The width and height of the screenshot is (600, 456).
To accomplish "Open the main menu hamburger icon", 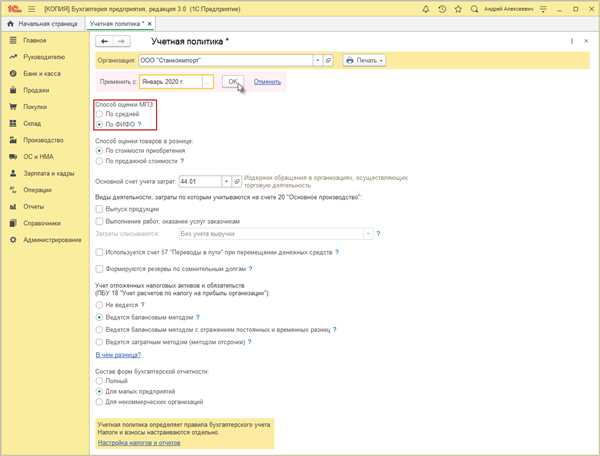I will 32,9.
